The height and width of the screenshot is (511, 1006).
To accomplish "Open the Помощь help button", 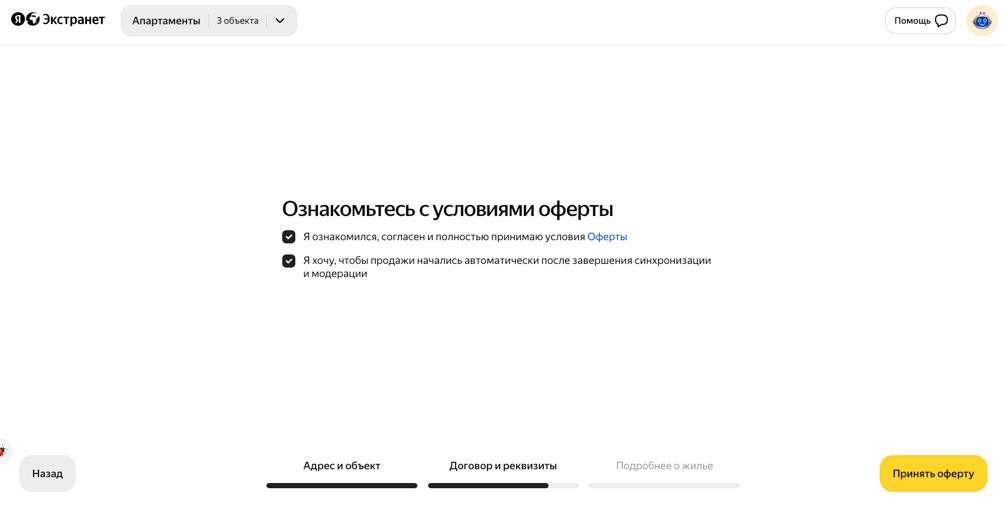I will pos(920,21).
